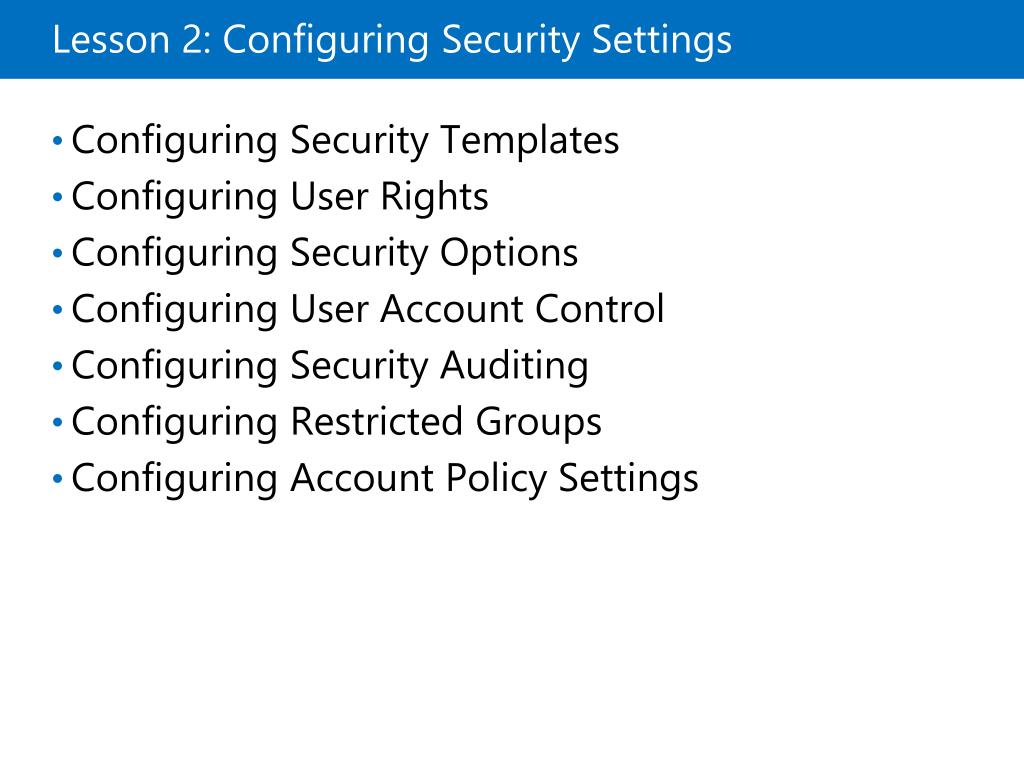Click the bullet dot before User Account Control
This screenshot has width=1024, height=768.
pyautogui.click(x=57, y=309)
